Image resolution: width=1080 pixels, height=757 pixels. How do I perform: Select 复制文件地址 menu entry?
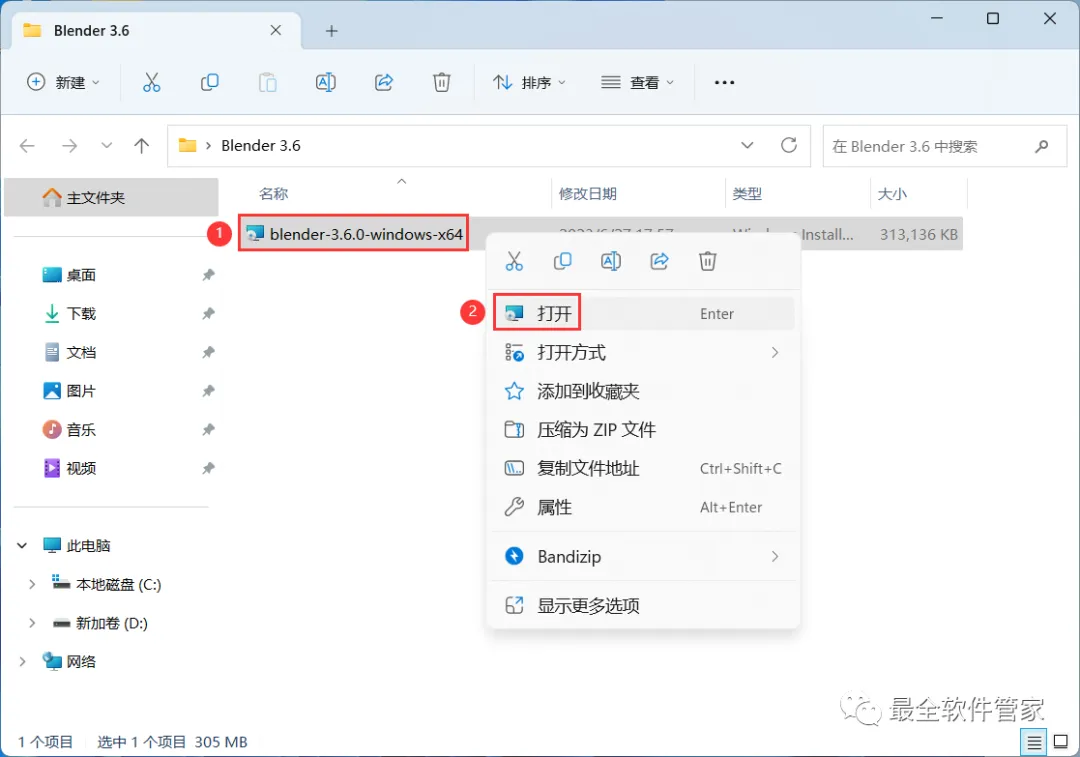pos(644,468)
